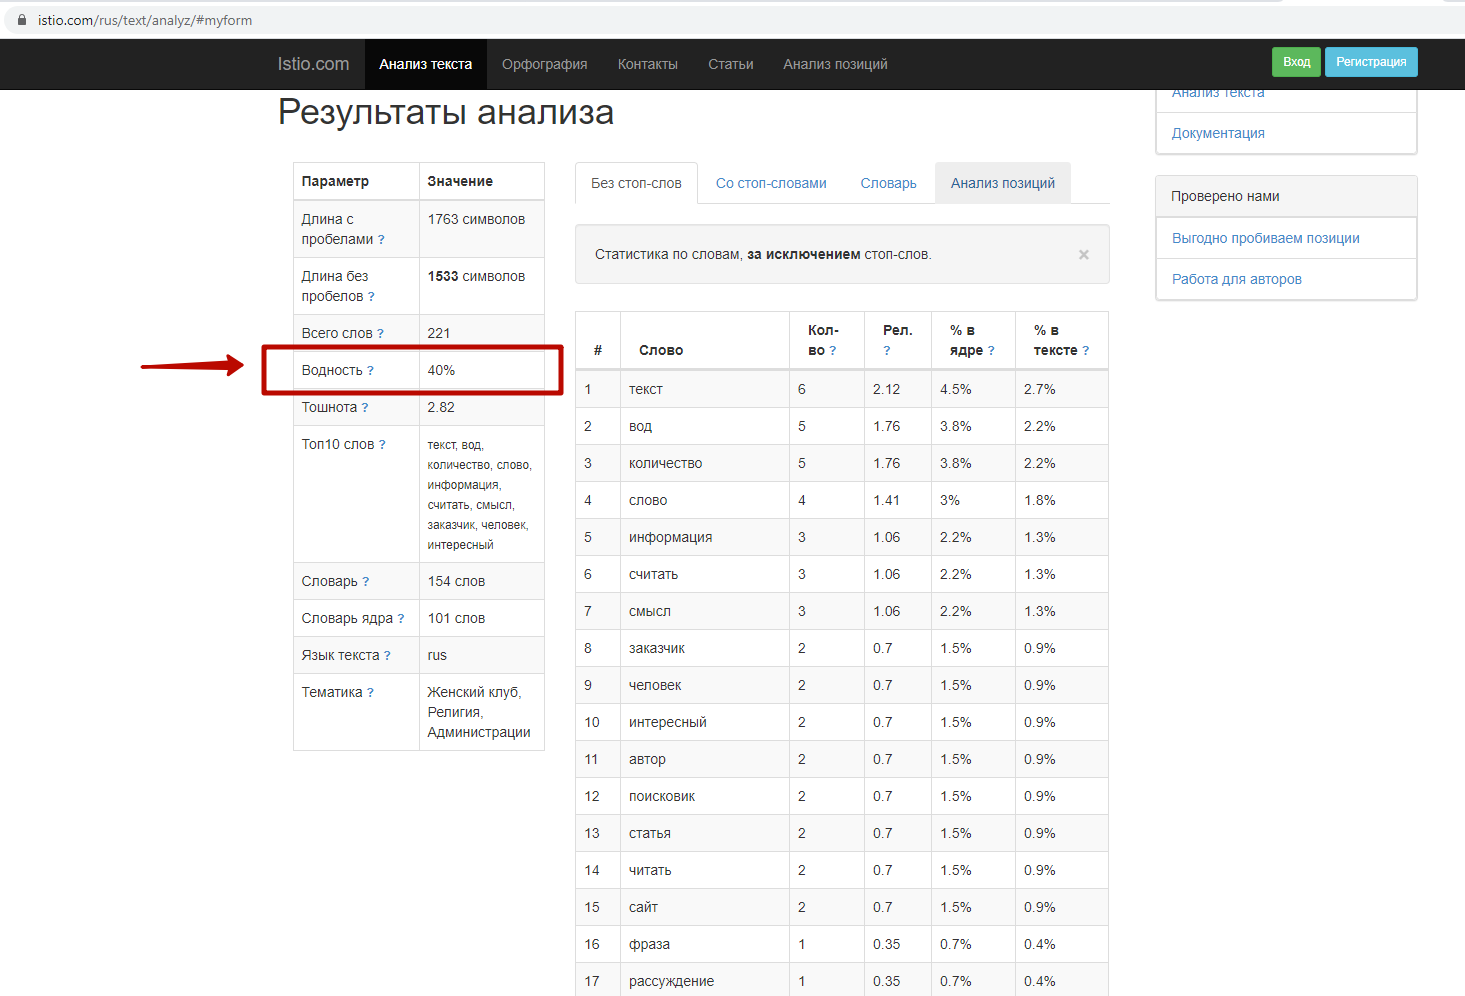
Task: Click help icon next to Водность
Action: point(370,371)
